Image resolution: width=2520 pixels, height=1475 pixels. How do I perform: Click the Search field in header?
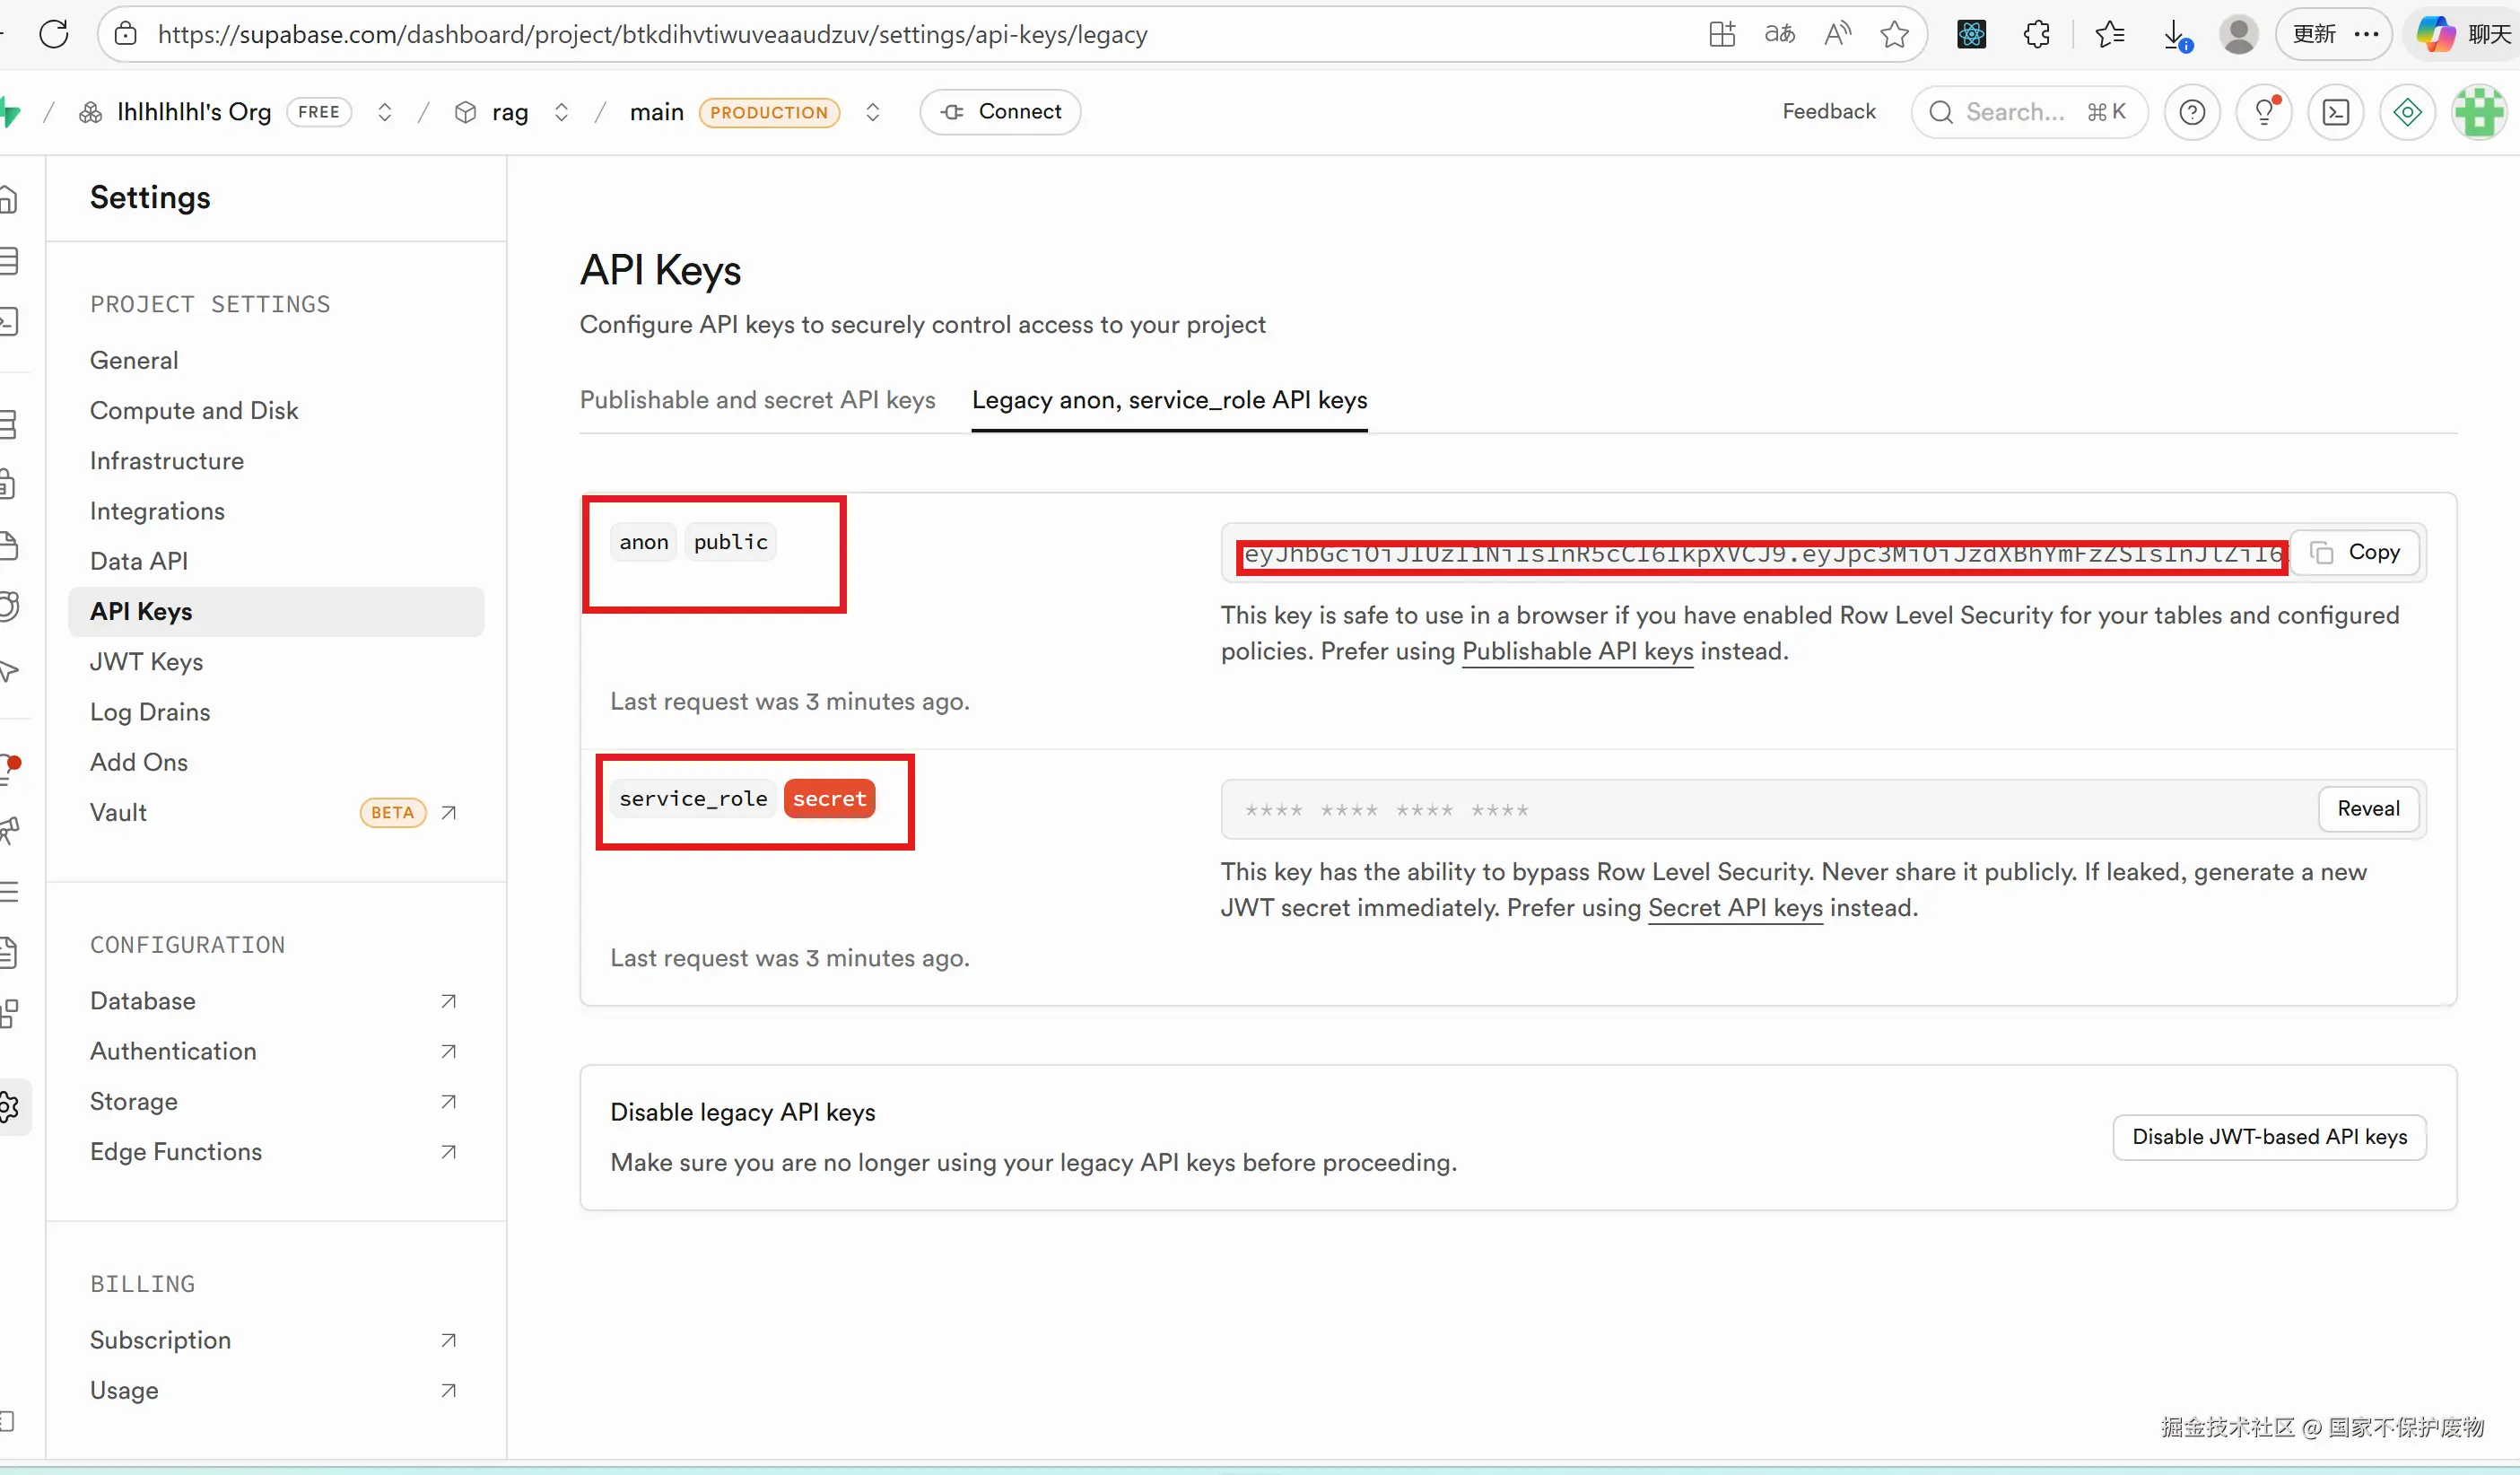[x=2028, y=112]
